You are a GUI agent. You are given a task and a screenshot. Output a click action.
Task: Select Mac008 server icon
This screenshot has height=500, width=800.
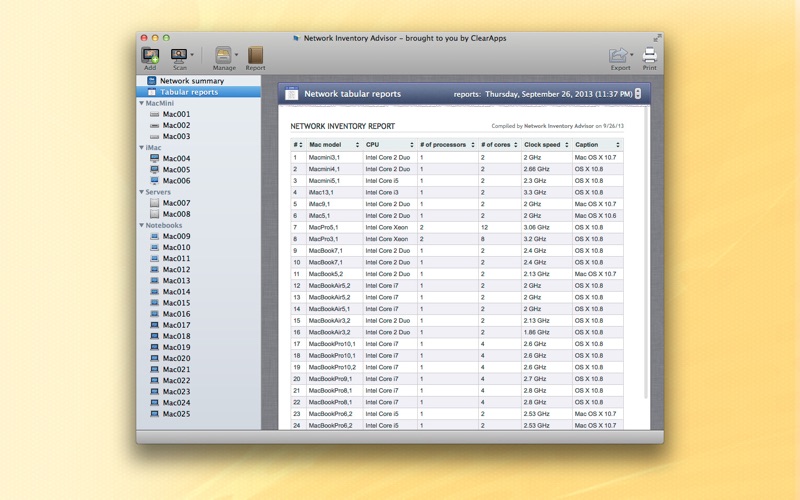154,214
